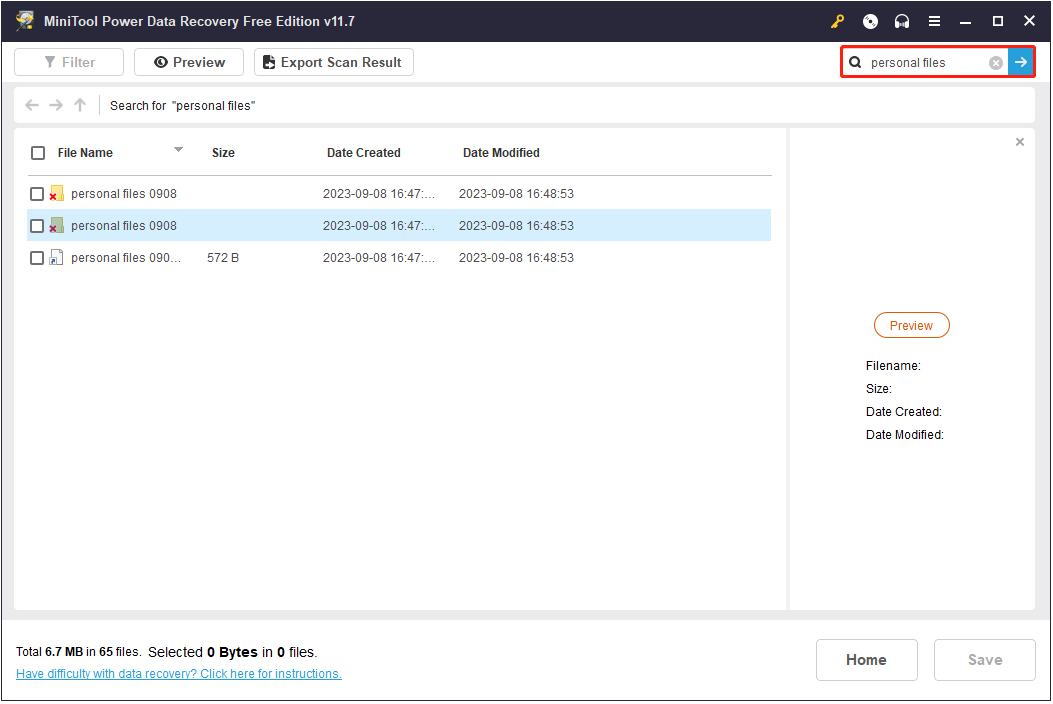
Task: Navigate back with the left arrow
Action: [x=32, y=105]
